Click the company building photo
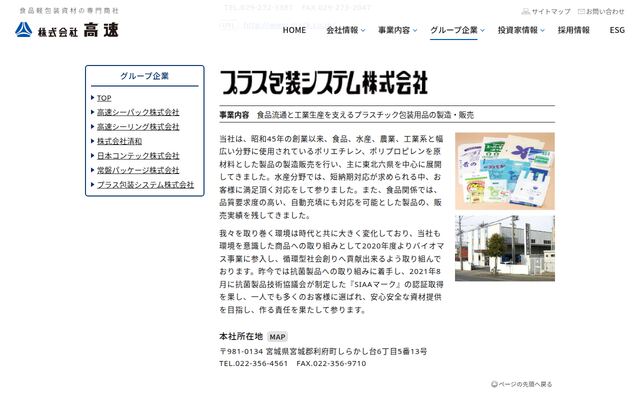Viewport: 640px width, 400px height. pos(505,249)
